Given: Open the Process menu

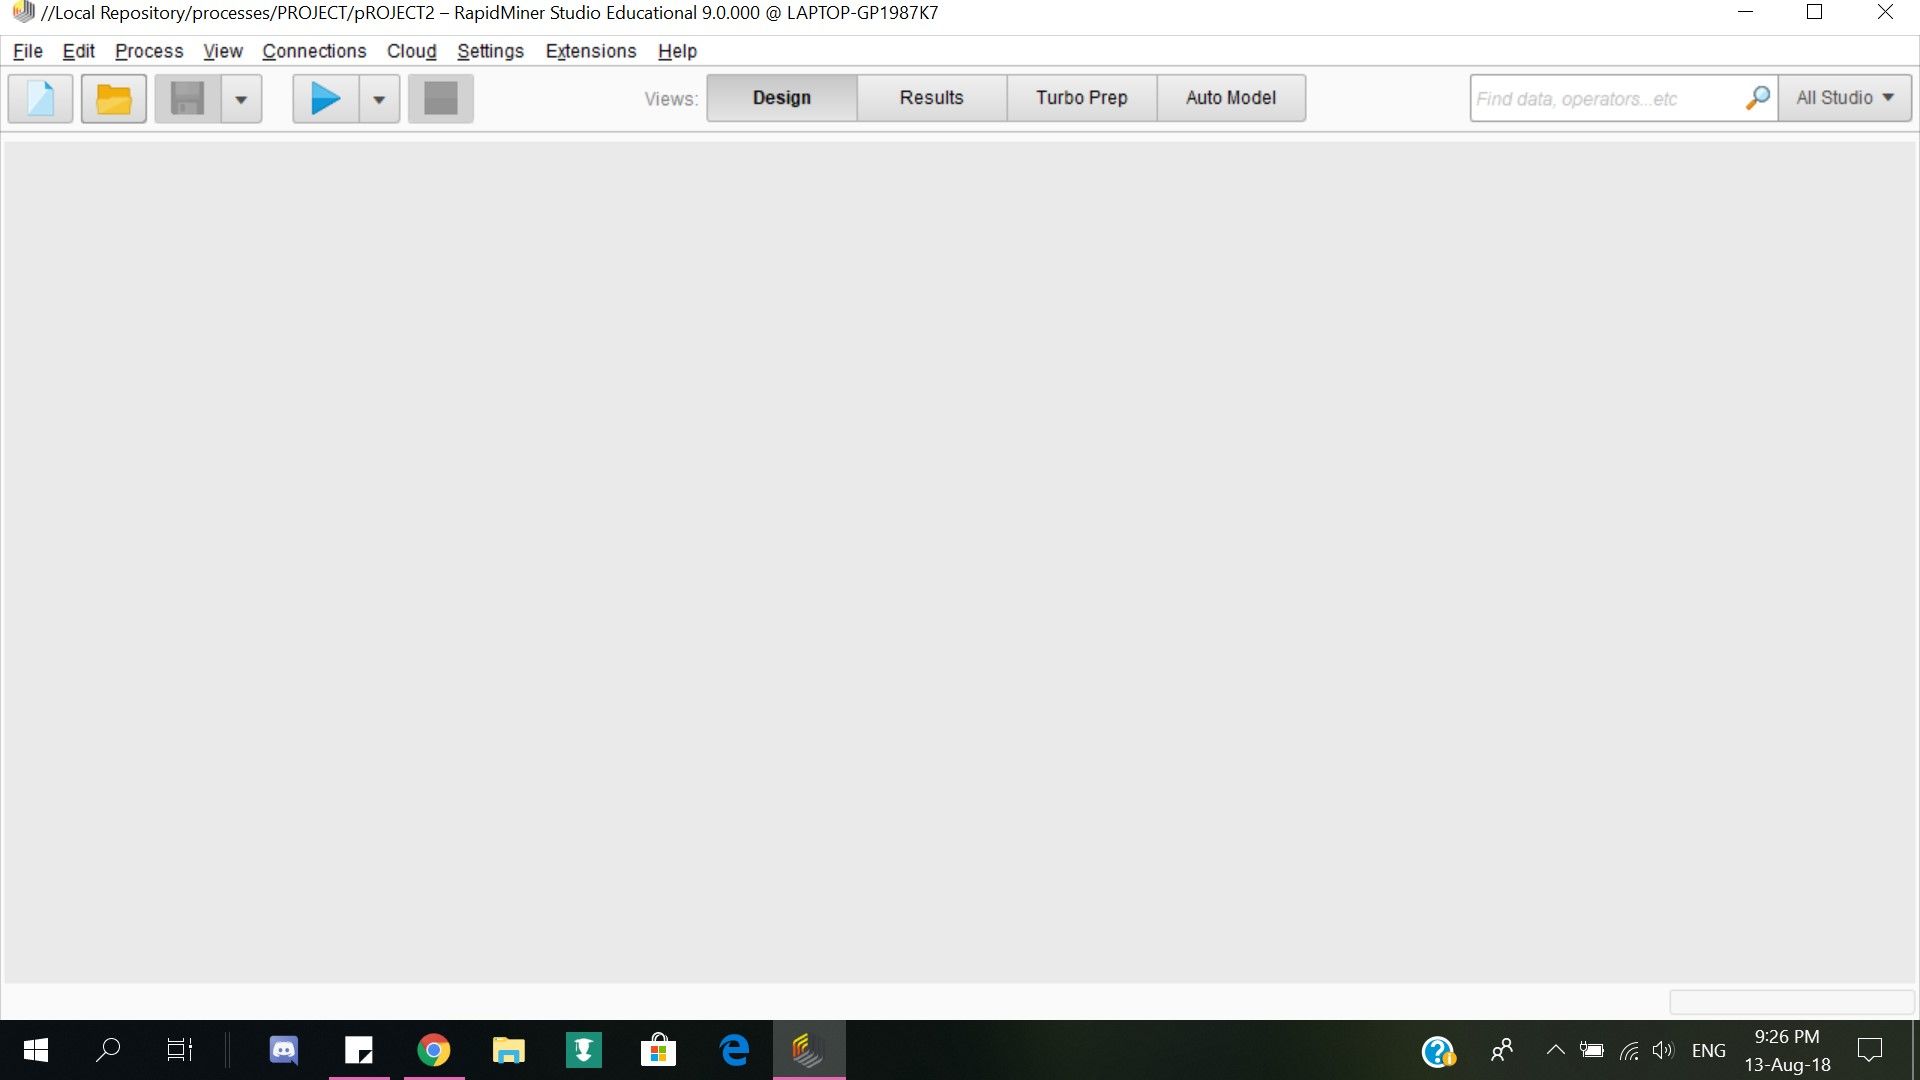Looking at the screenshot, I should click(149, 51).
